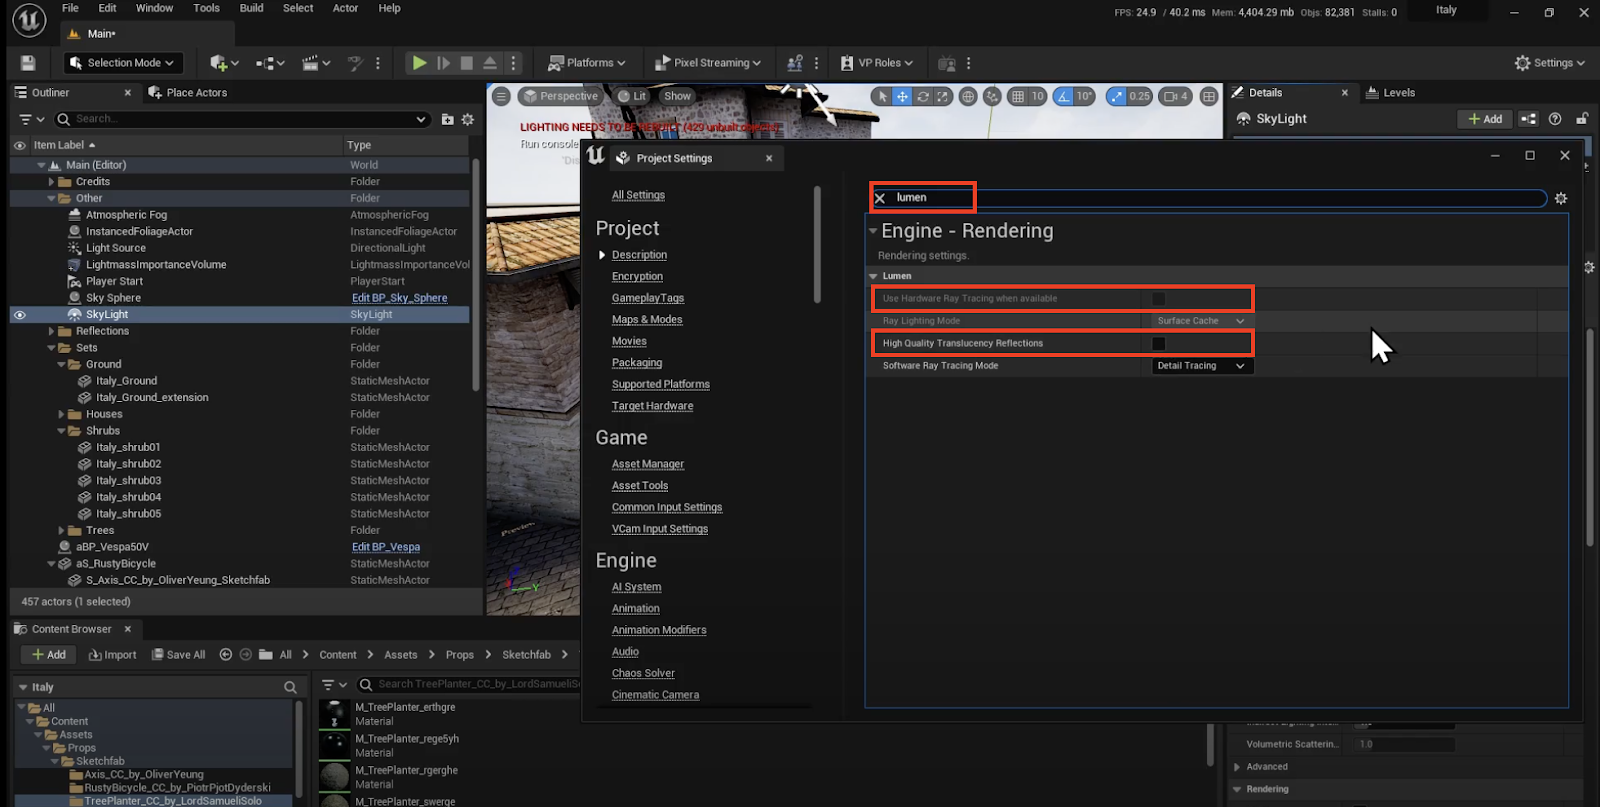Toggle Use Hardware Ray Tracing checkbox
The height and width of the screenshot is (807, 1600).
pos(1158,299)
